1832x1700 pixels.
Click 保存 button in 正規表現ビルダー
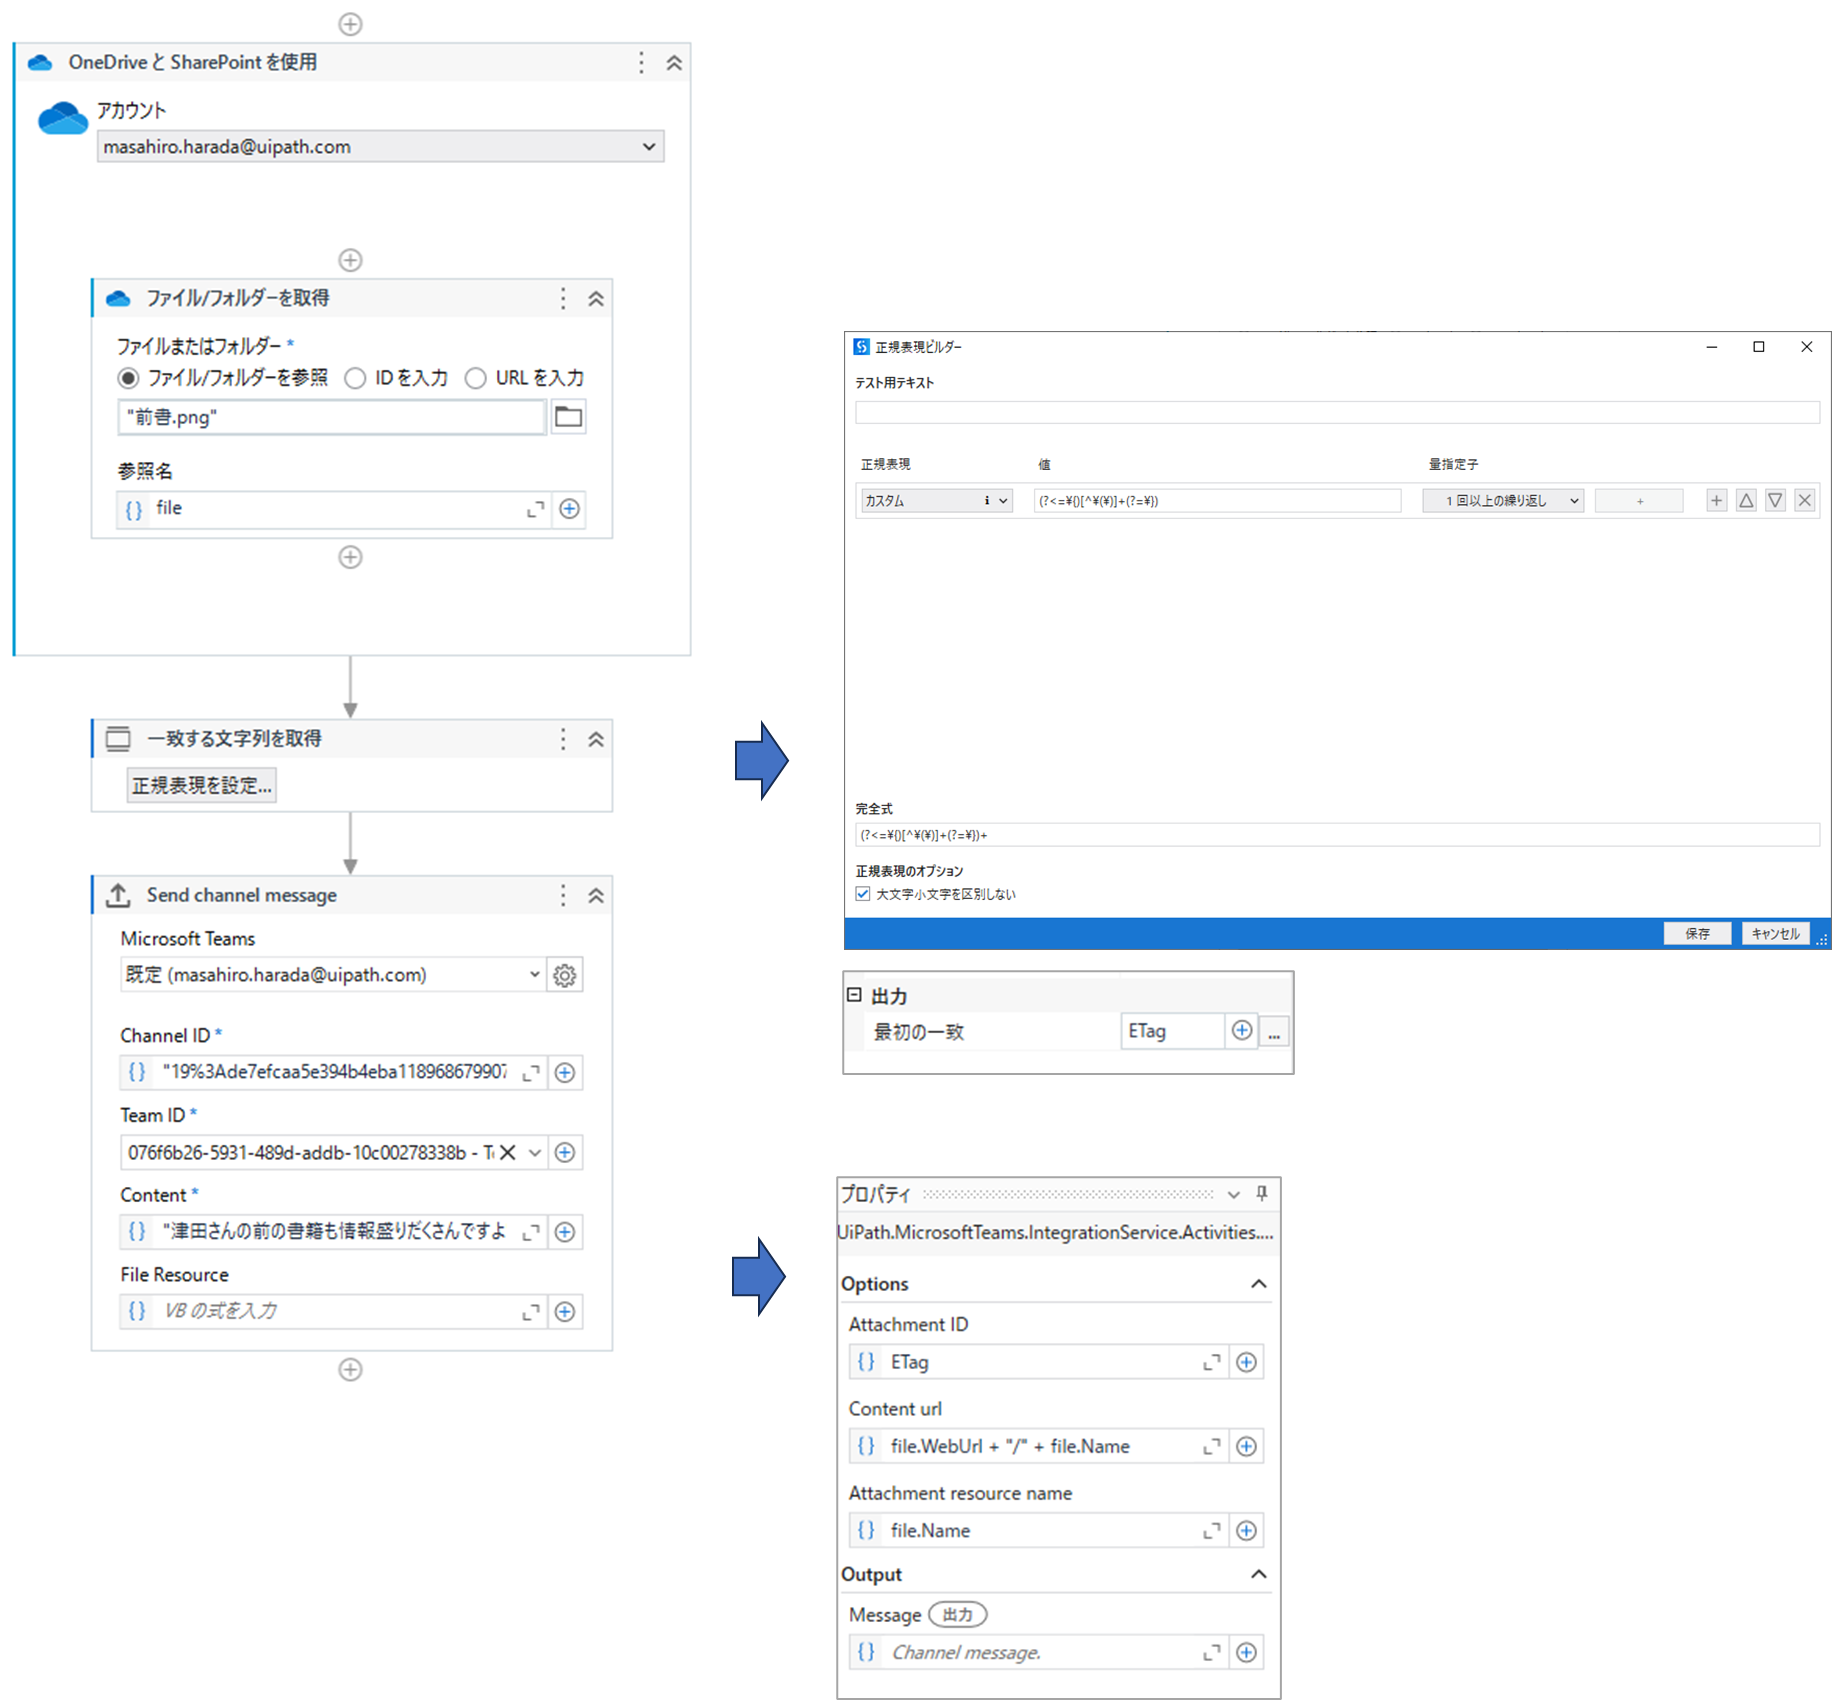(1697, 933)
